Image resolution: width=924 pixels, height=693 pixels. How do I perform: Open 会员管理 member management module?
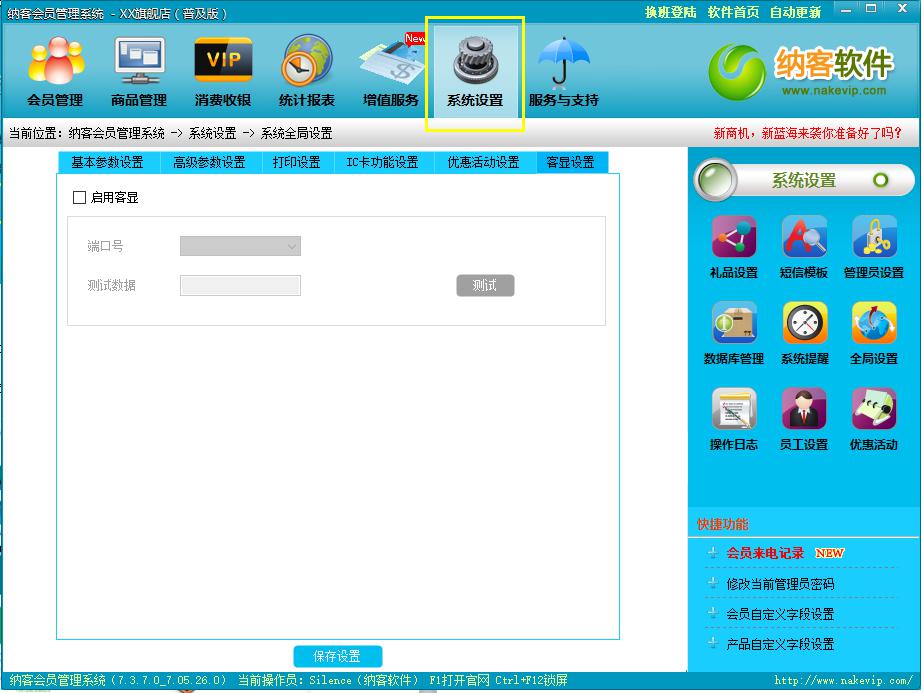coord(55,72)
